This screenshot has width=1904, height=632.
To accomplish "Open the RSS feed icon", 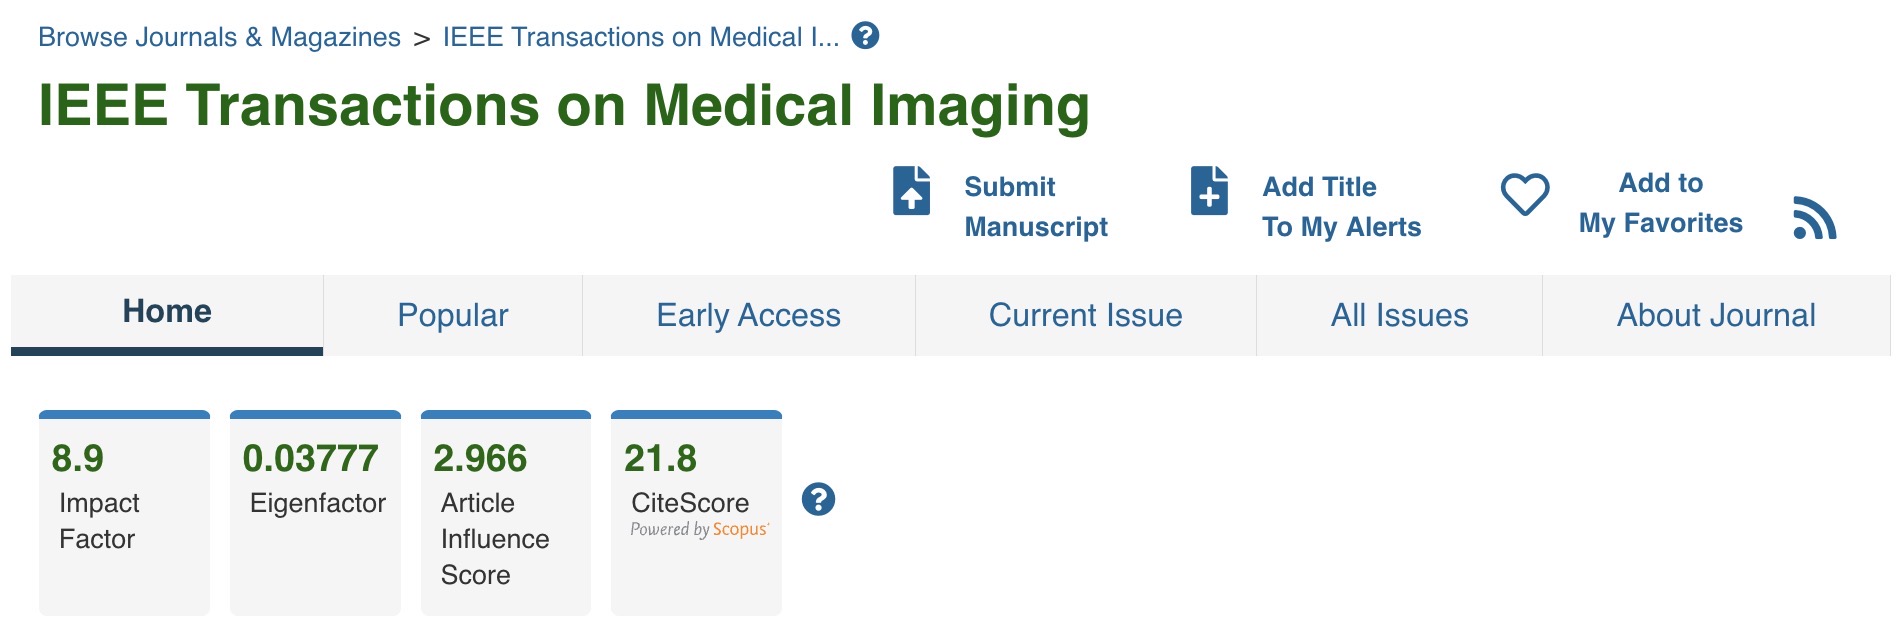I will (x=1815, y=218).
